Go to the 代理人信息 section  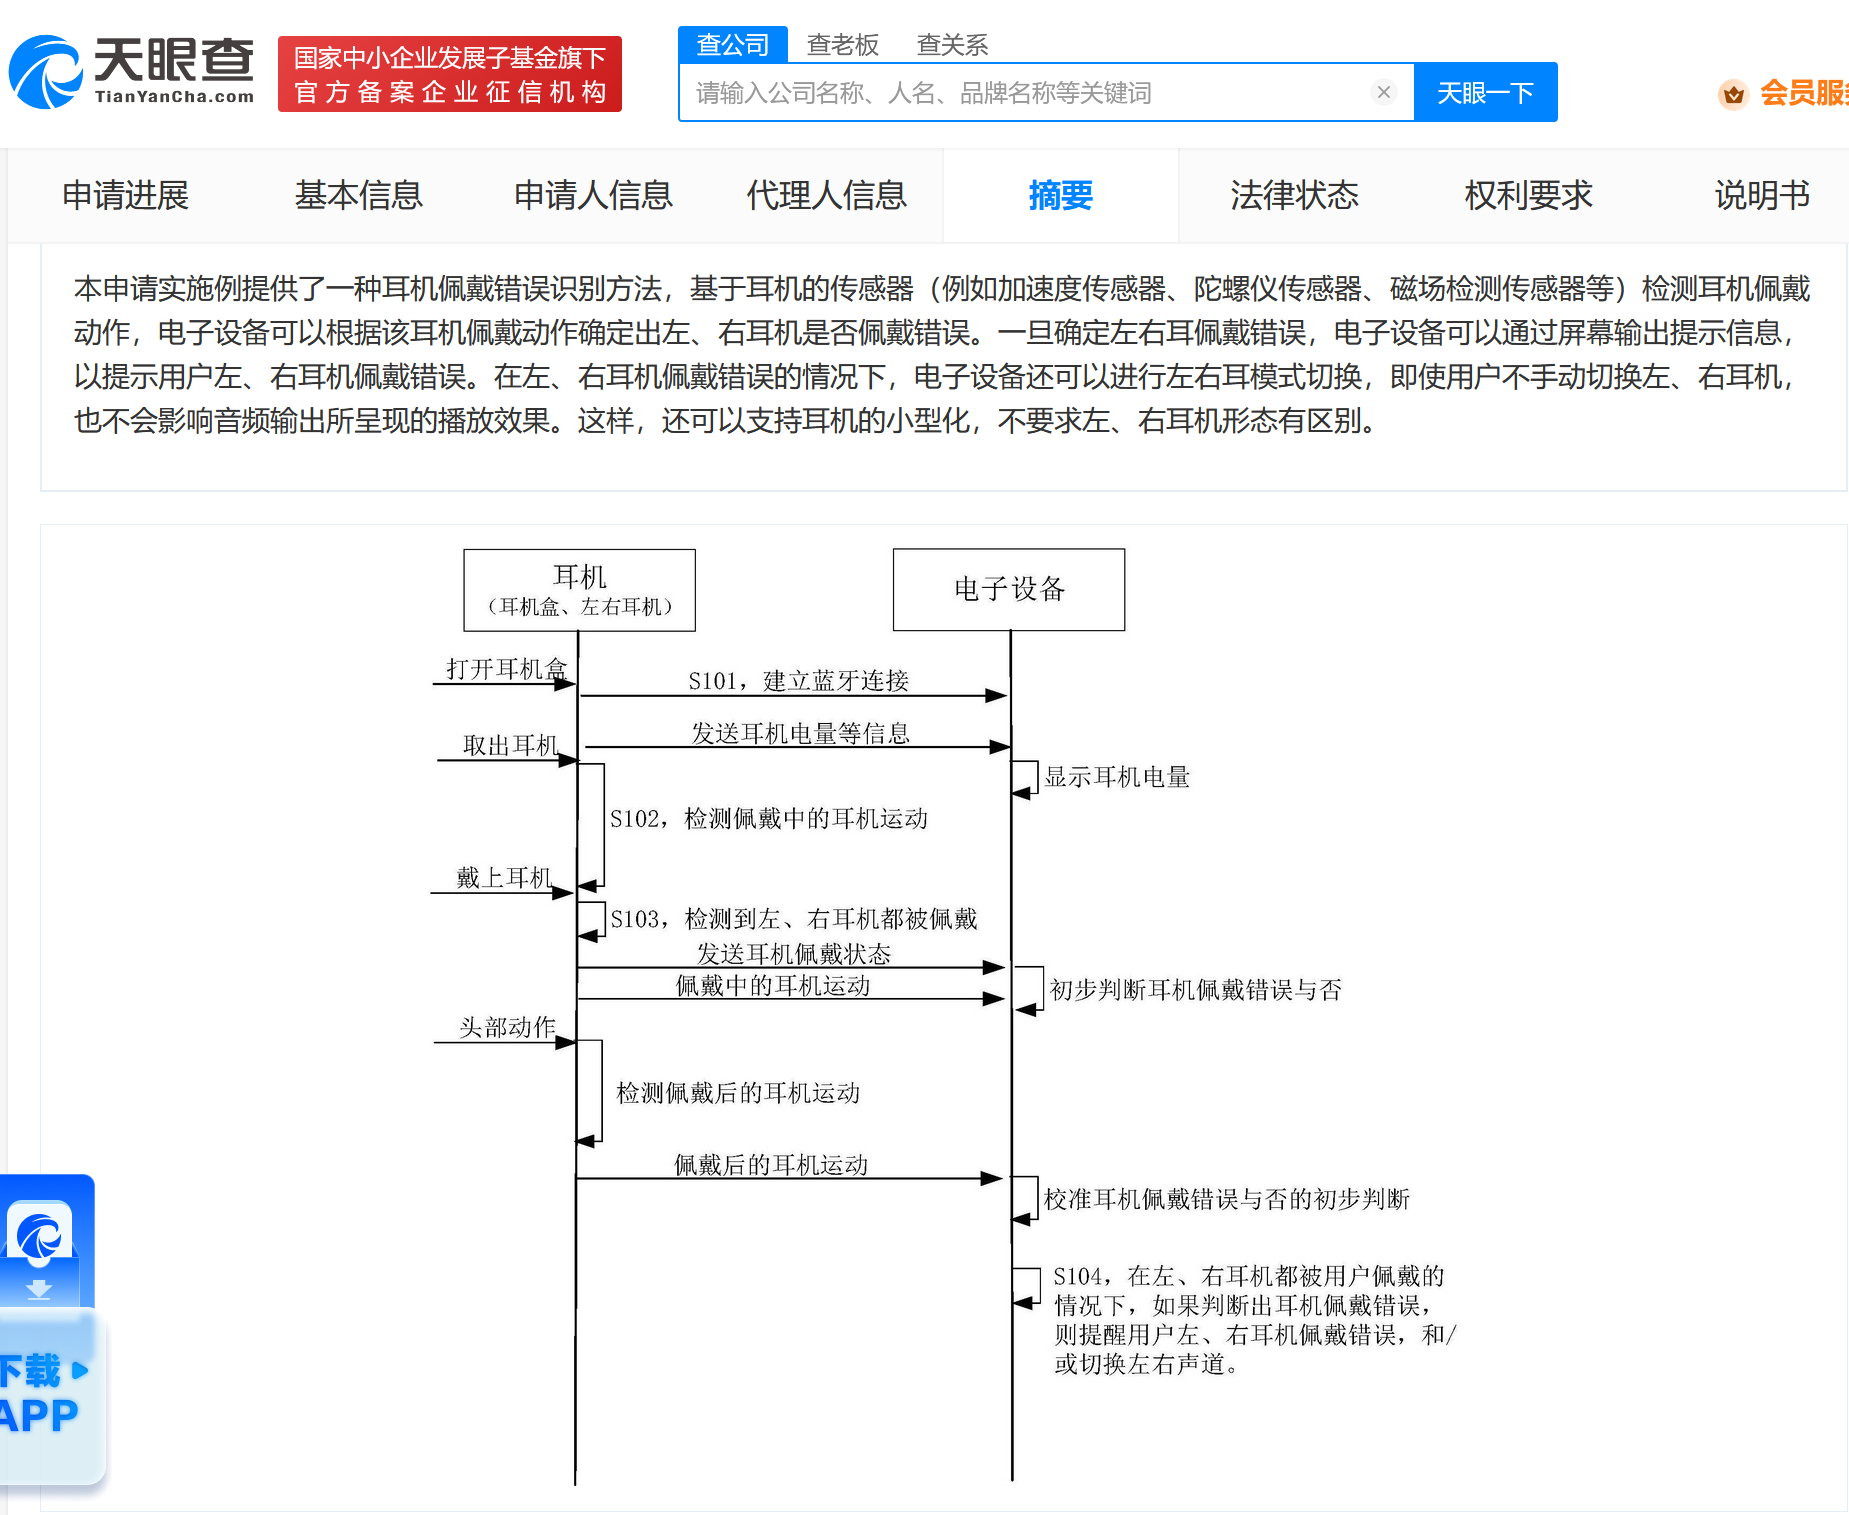[x=826, y=195]
